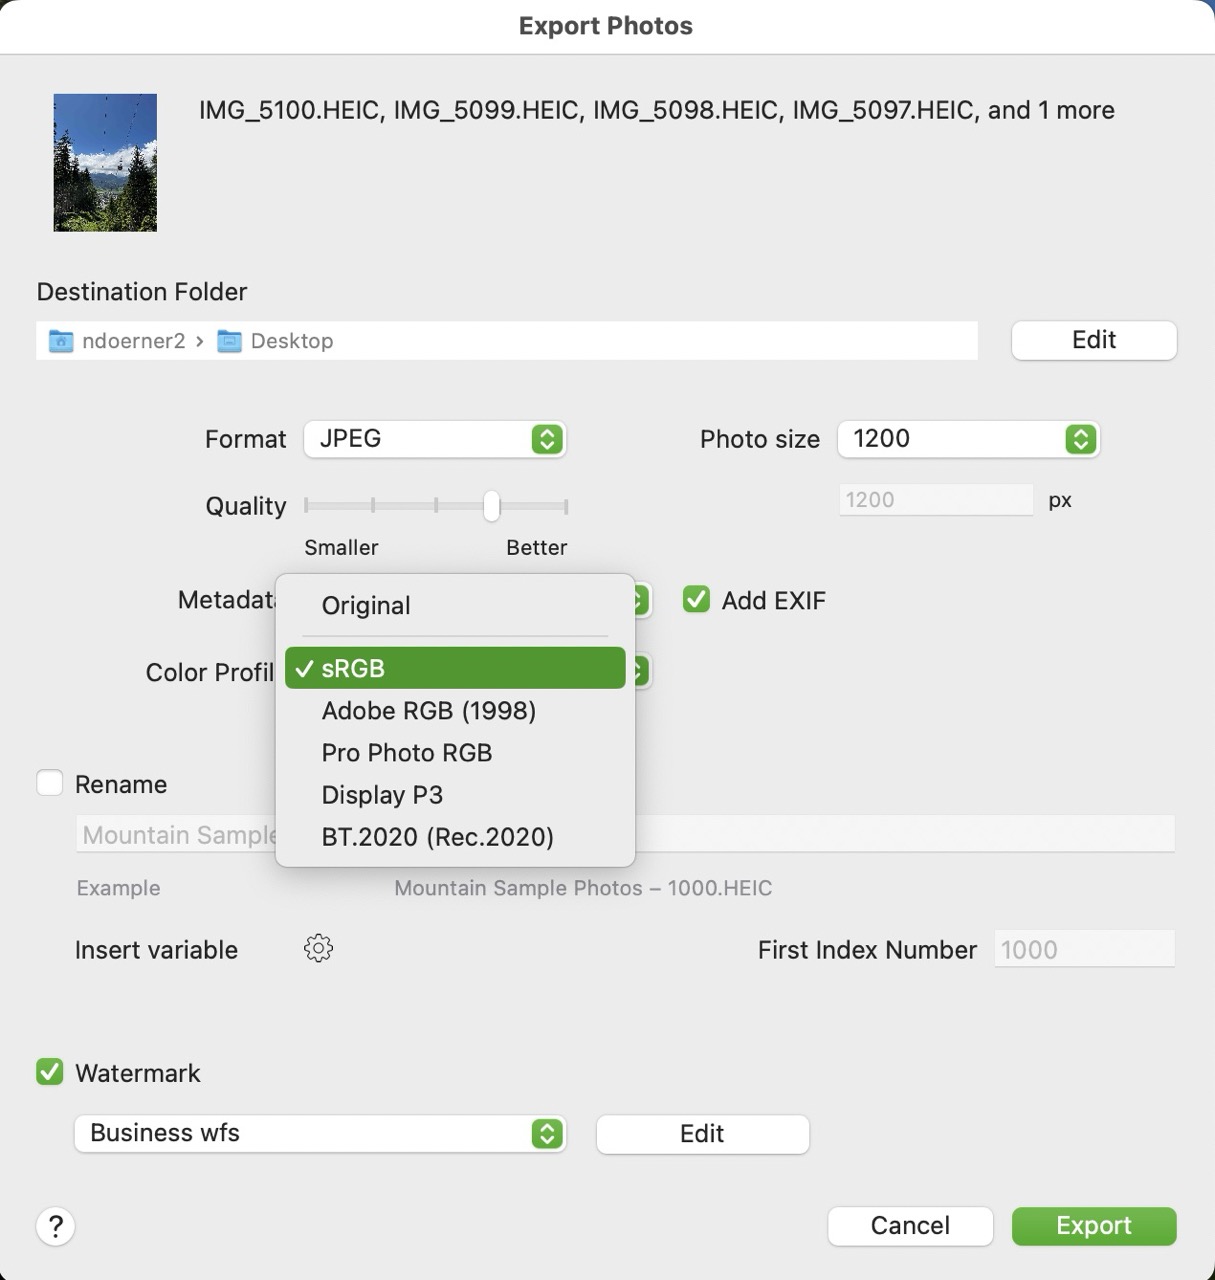The image size is (1215, 1280).
Task: Uncheck the Add EXIF option
Action: click(x=695, y=599)
